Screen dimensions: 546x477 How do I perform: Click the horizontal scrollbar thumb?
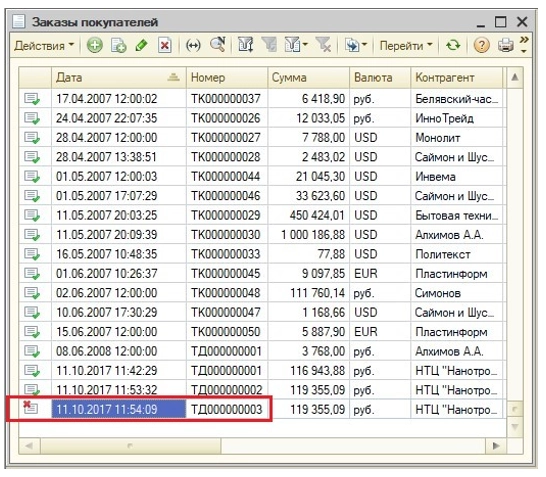tap(130, 446)
